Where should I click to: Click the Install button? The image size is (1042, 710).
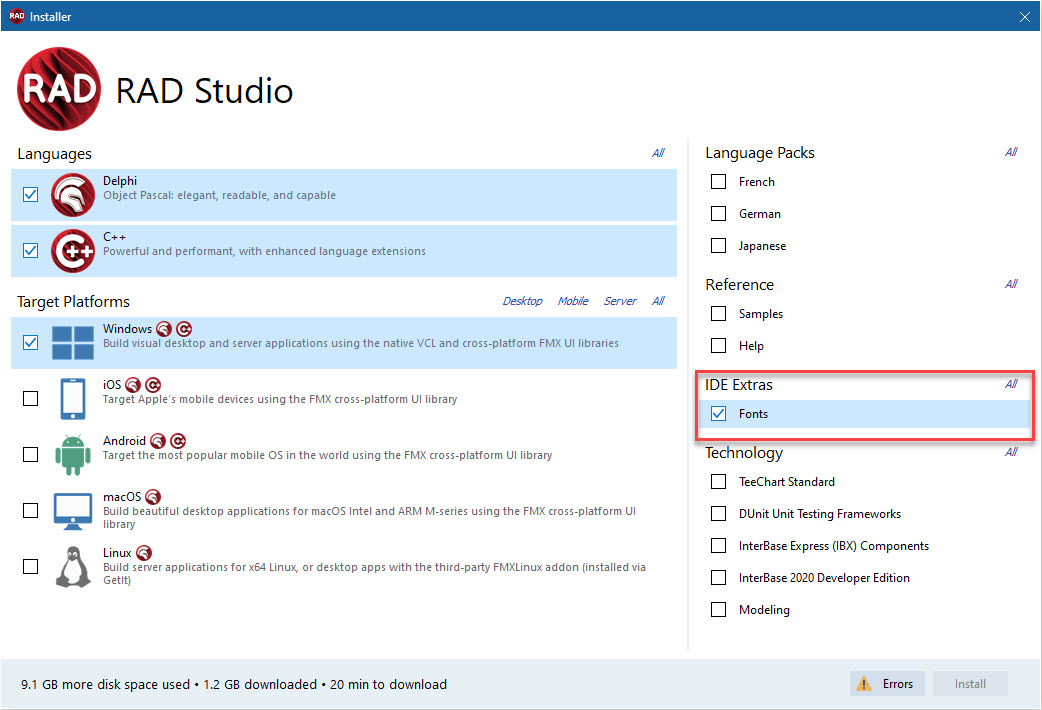pyautogui.click(x=970, y=683)
